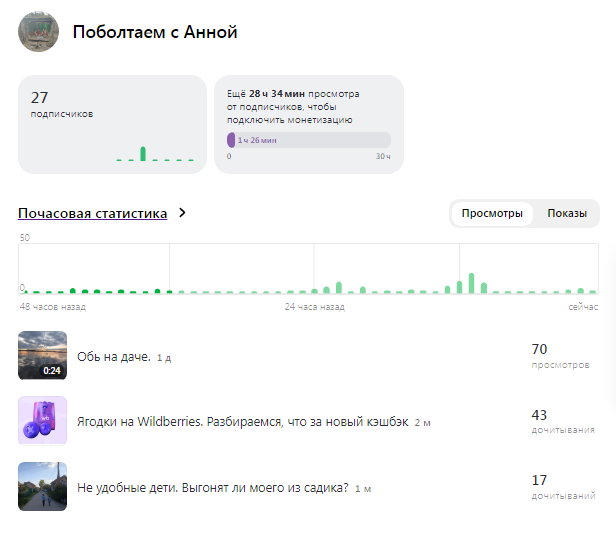
Task: Click the 17 дочитываний counter
Action: tap(563, 487)
